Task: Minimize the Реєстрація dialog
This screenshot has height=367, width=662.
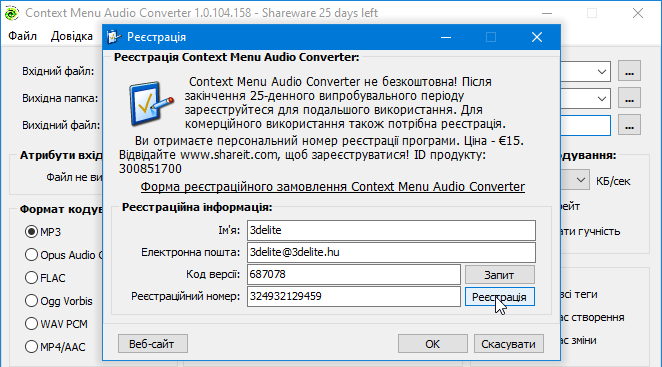Action: tap(446, 37)
